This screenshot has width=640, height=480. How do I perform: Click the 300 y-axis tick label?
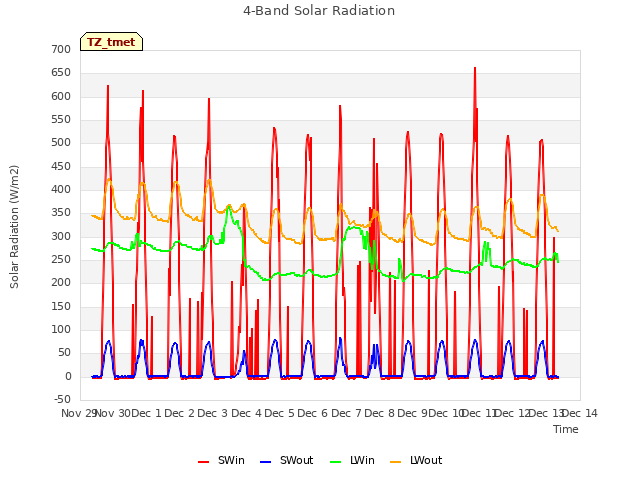coord(61,236)
